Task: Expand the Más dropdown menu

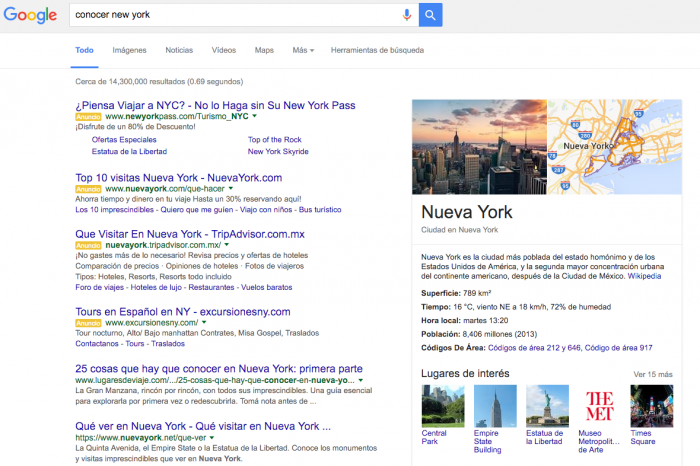Action: click(302, 50)
